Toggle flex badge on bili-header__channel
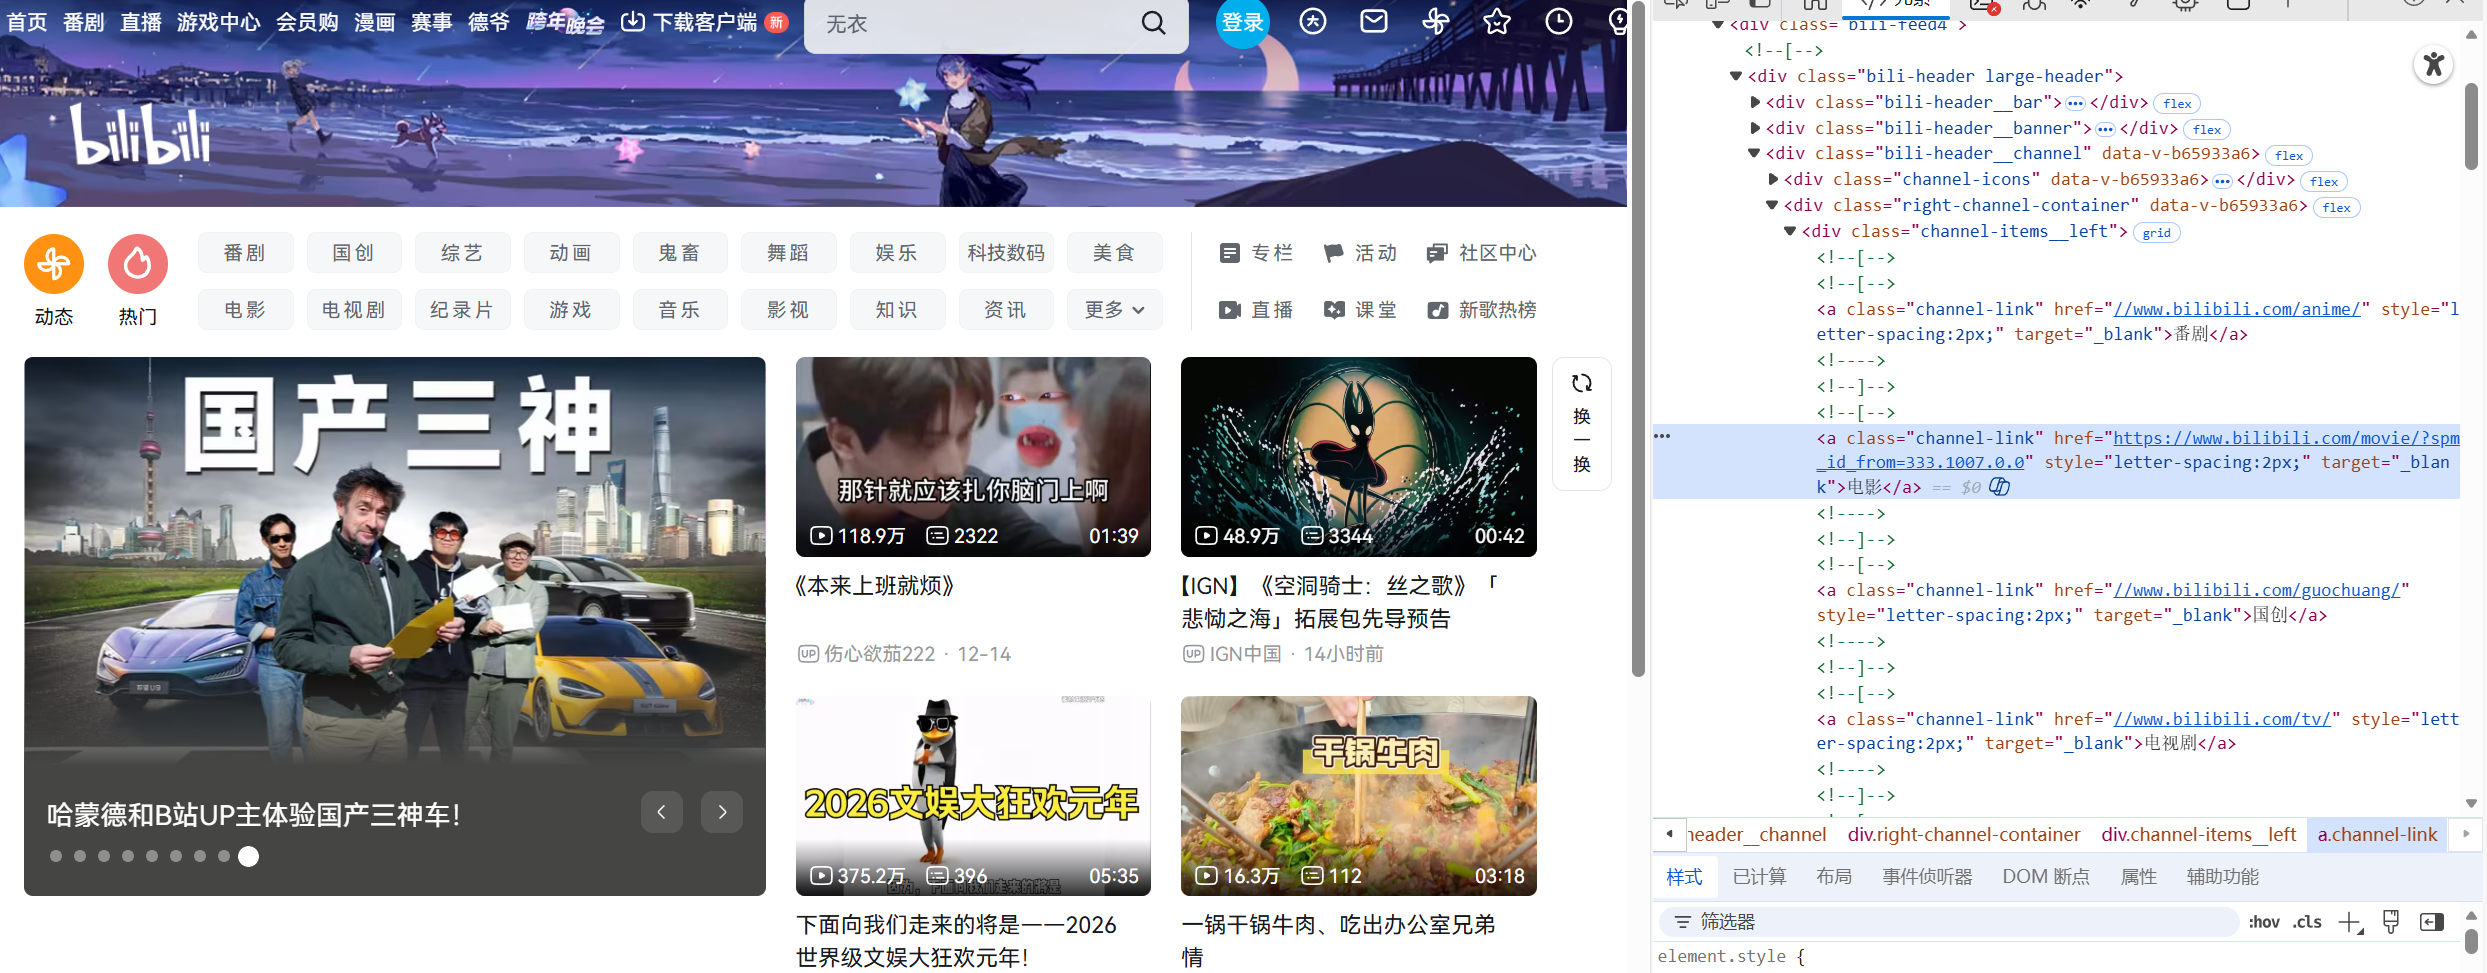The height and width of the screenshot is (973, 2487). click(2289, 155)
